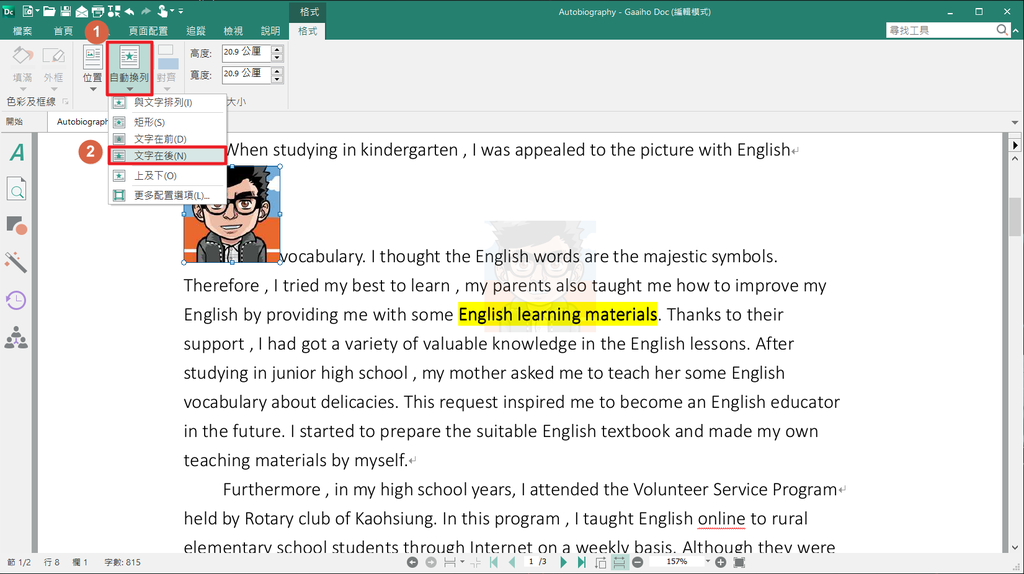Go to first page in status bar

click(x=494, y=562)
